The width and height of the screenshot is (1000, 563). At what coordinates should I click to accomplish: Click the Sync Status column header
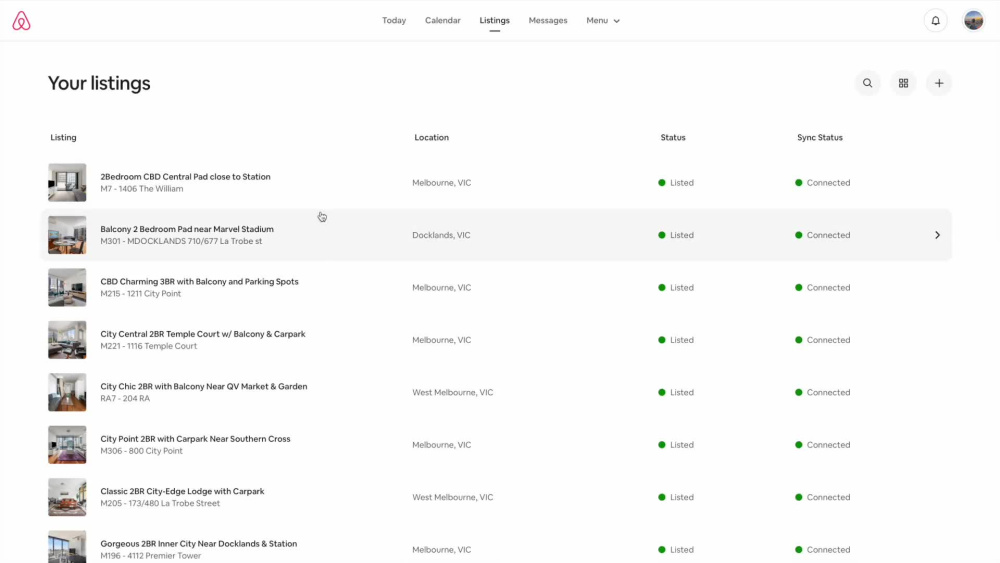tap(820, 137)
